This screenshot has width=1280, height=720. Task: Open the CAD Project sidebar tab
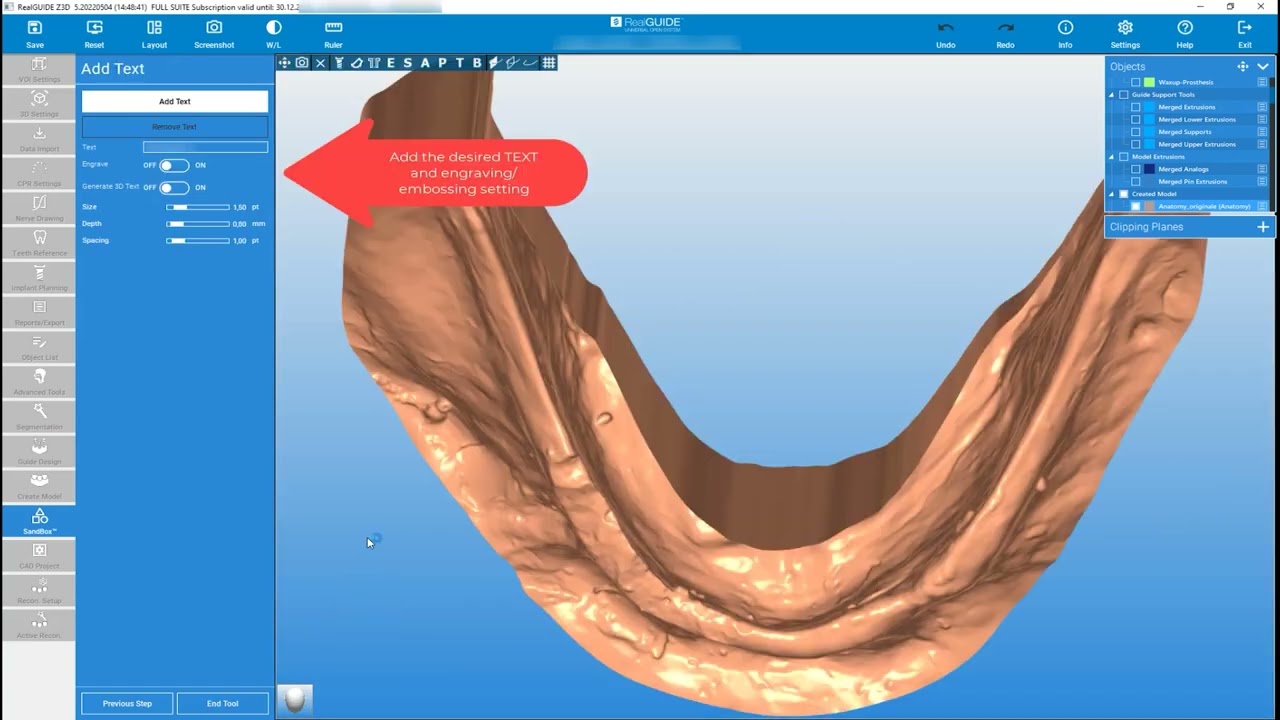(39, 556)
